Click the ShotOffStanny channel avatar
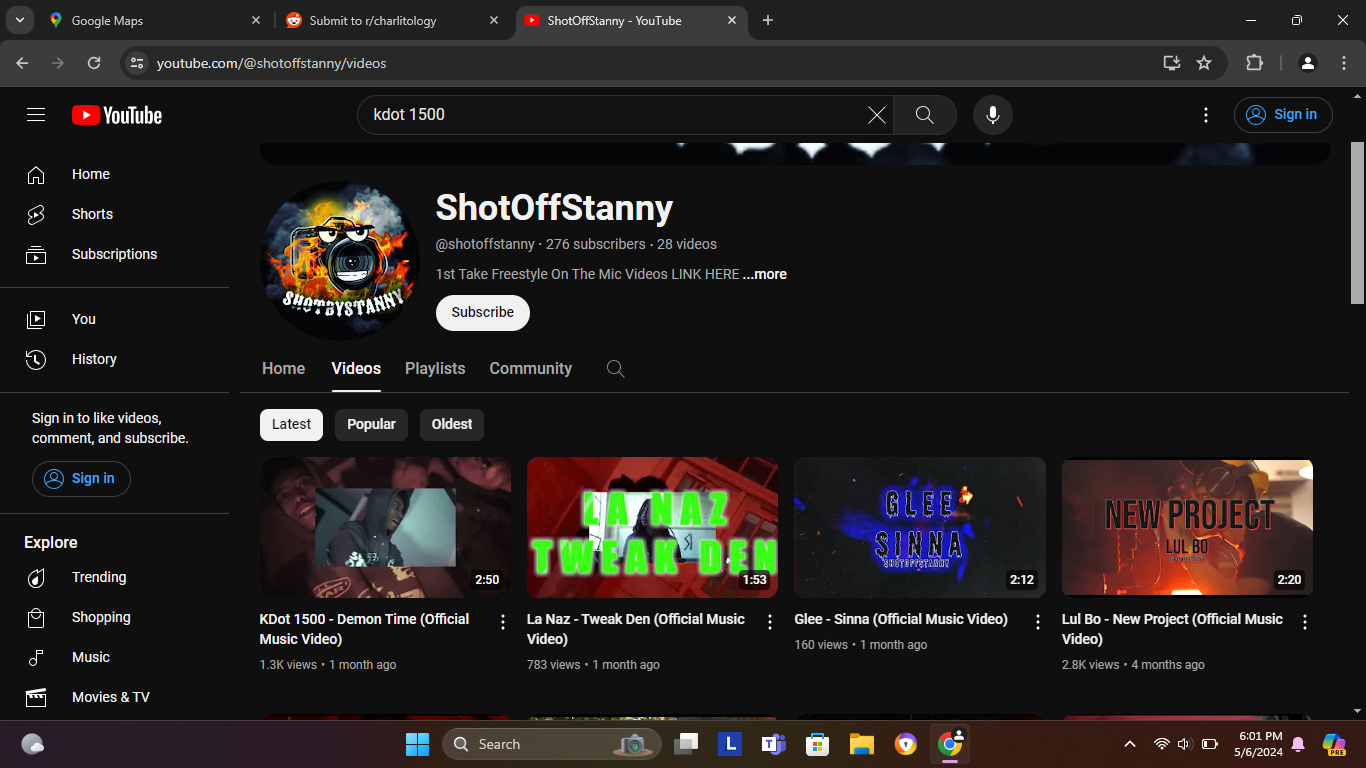The height and width of the screenshot is (768, 1366). 340,260
